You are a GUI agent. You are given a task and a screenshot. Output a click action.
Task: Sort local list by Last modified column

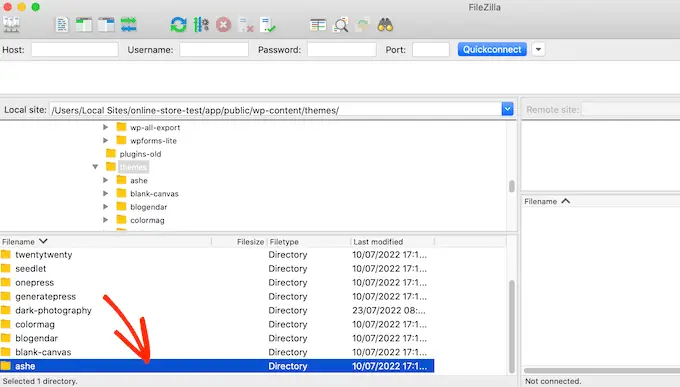coord(392,242)
